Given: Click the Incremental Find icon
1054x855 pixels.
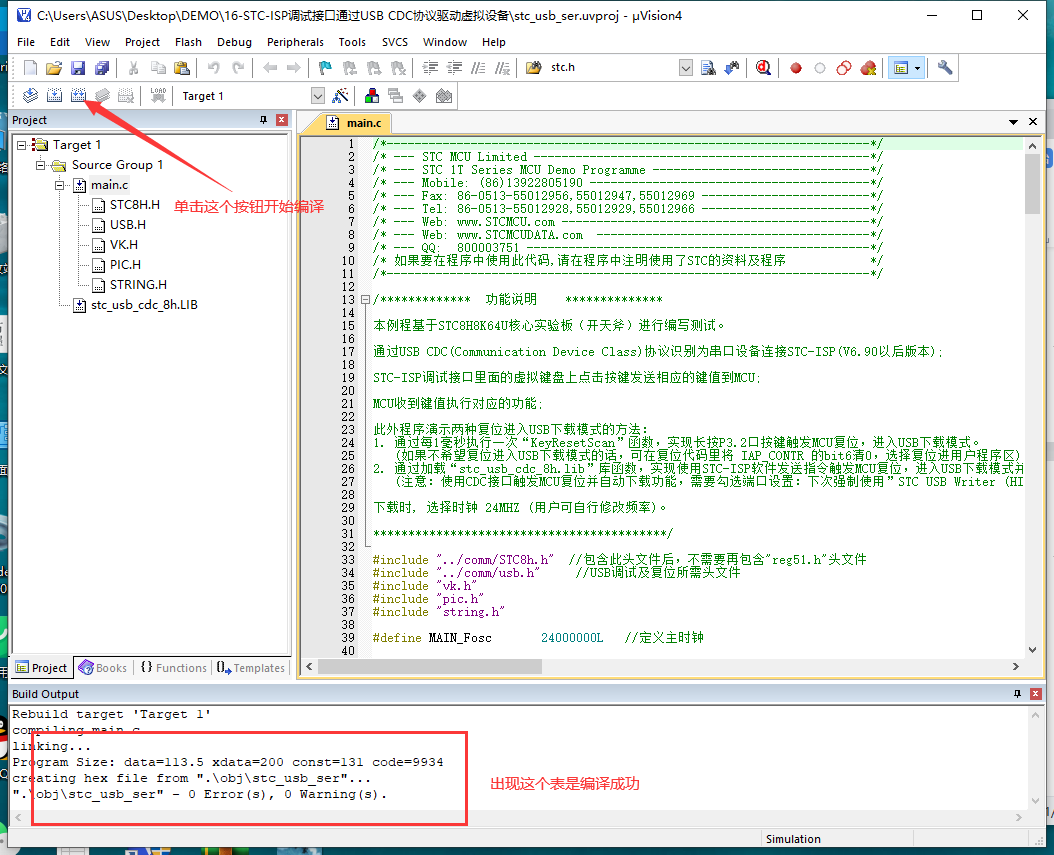Looking at the screenshot, I should point(732,68).
